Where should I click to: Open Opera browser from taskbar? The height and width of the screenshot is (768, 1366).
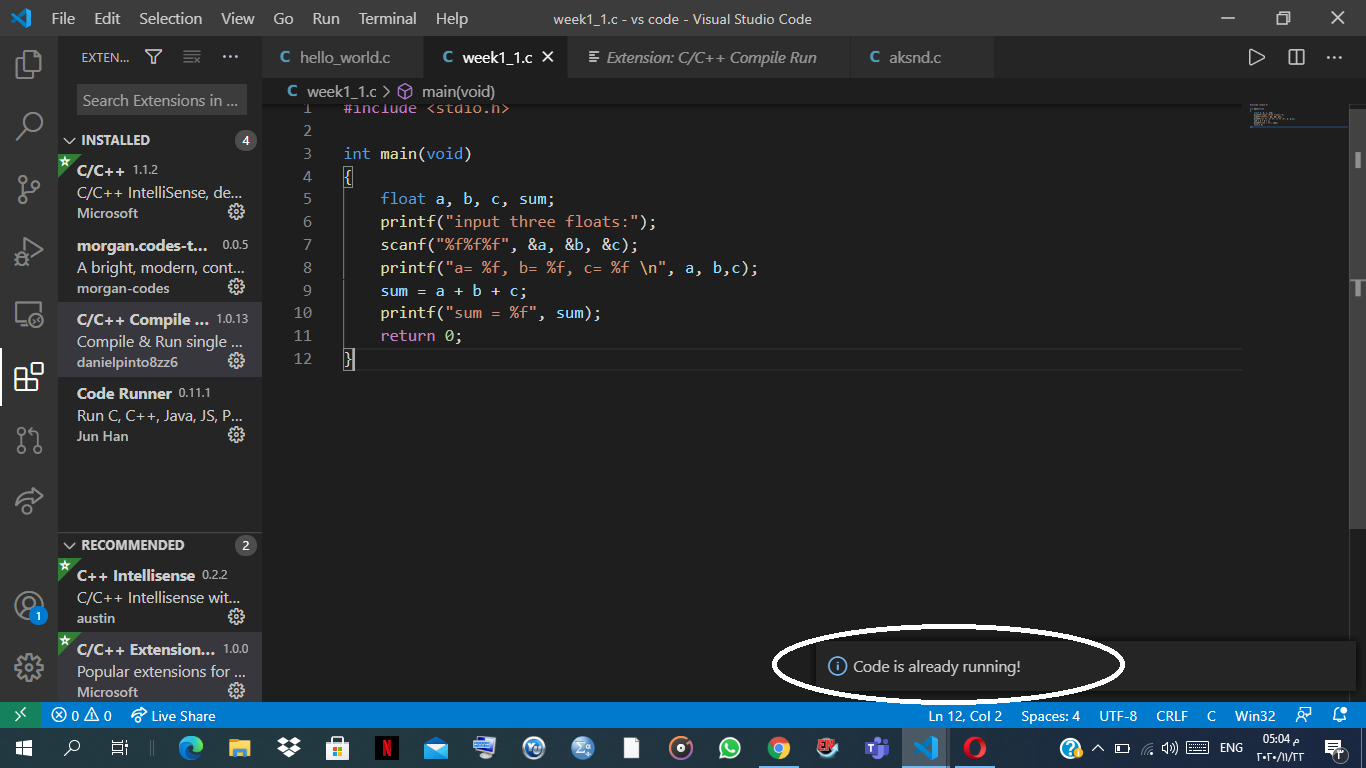[x=975, y=747]
